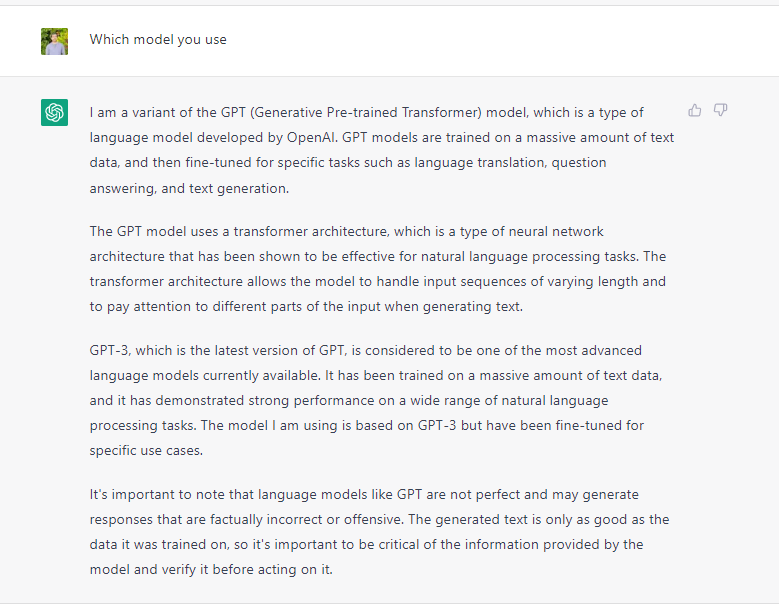Viewport: 779px width, 611px height.
Task: Click the user message "Which model you use"
Action: coord(158,40)
